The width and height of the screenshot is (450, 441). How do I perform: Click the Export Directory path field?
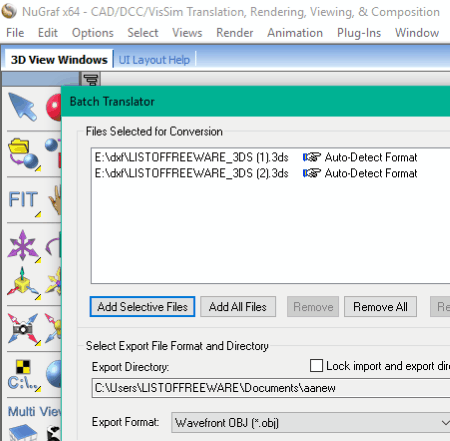coord(271,388)
